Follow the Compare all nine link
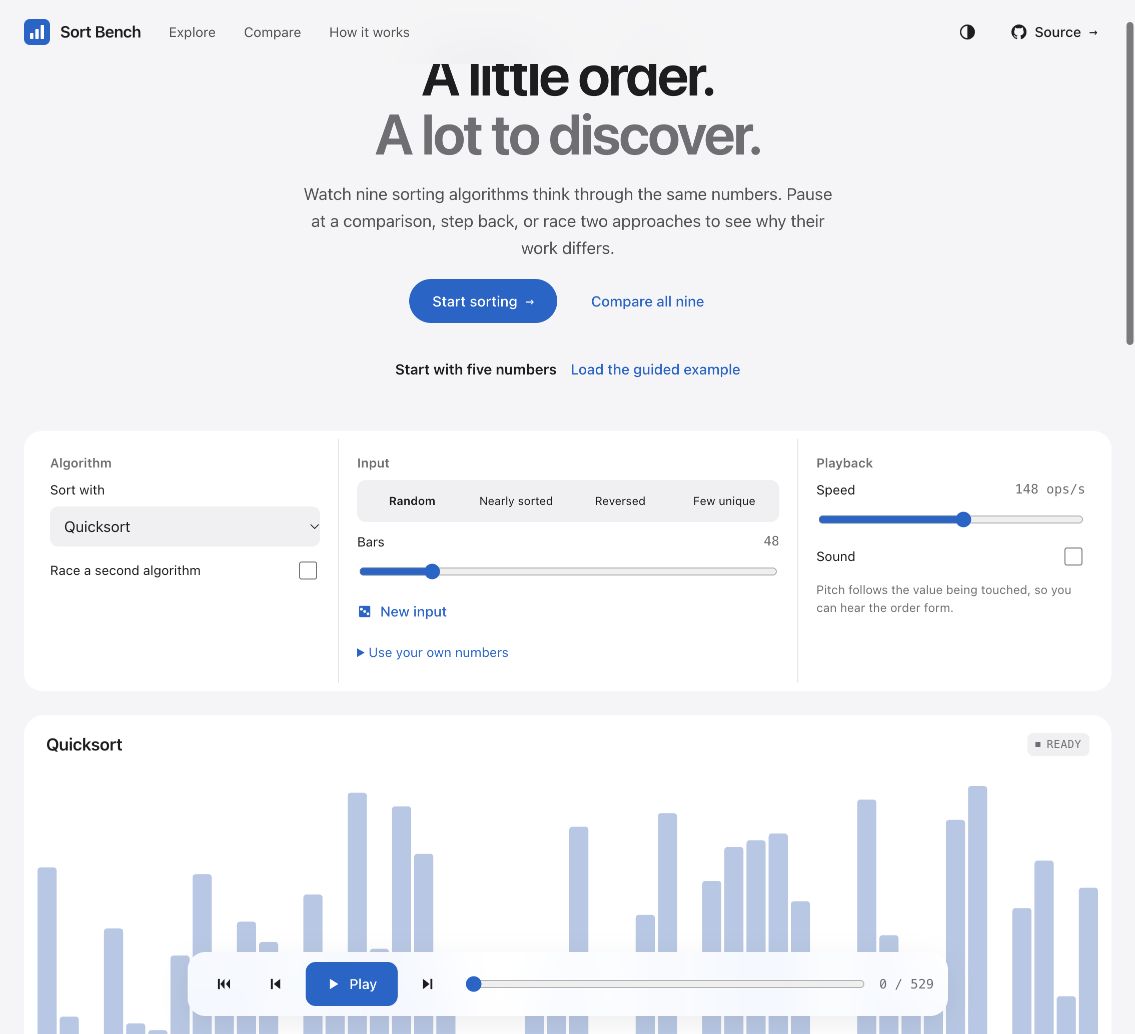 647,301
